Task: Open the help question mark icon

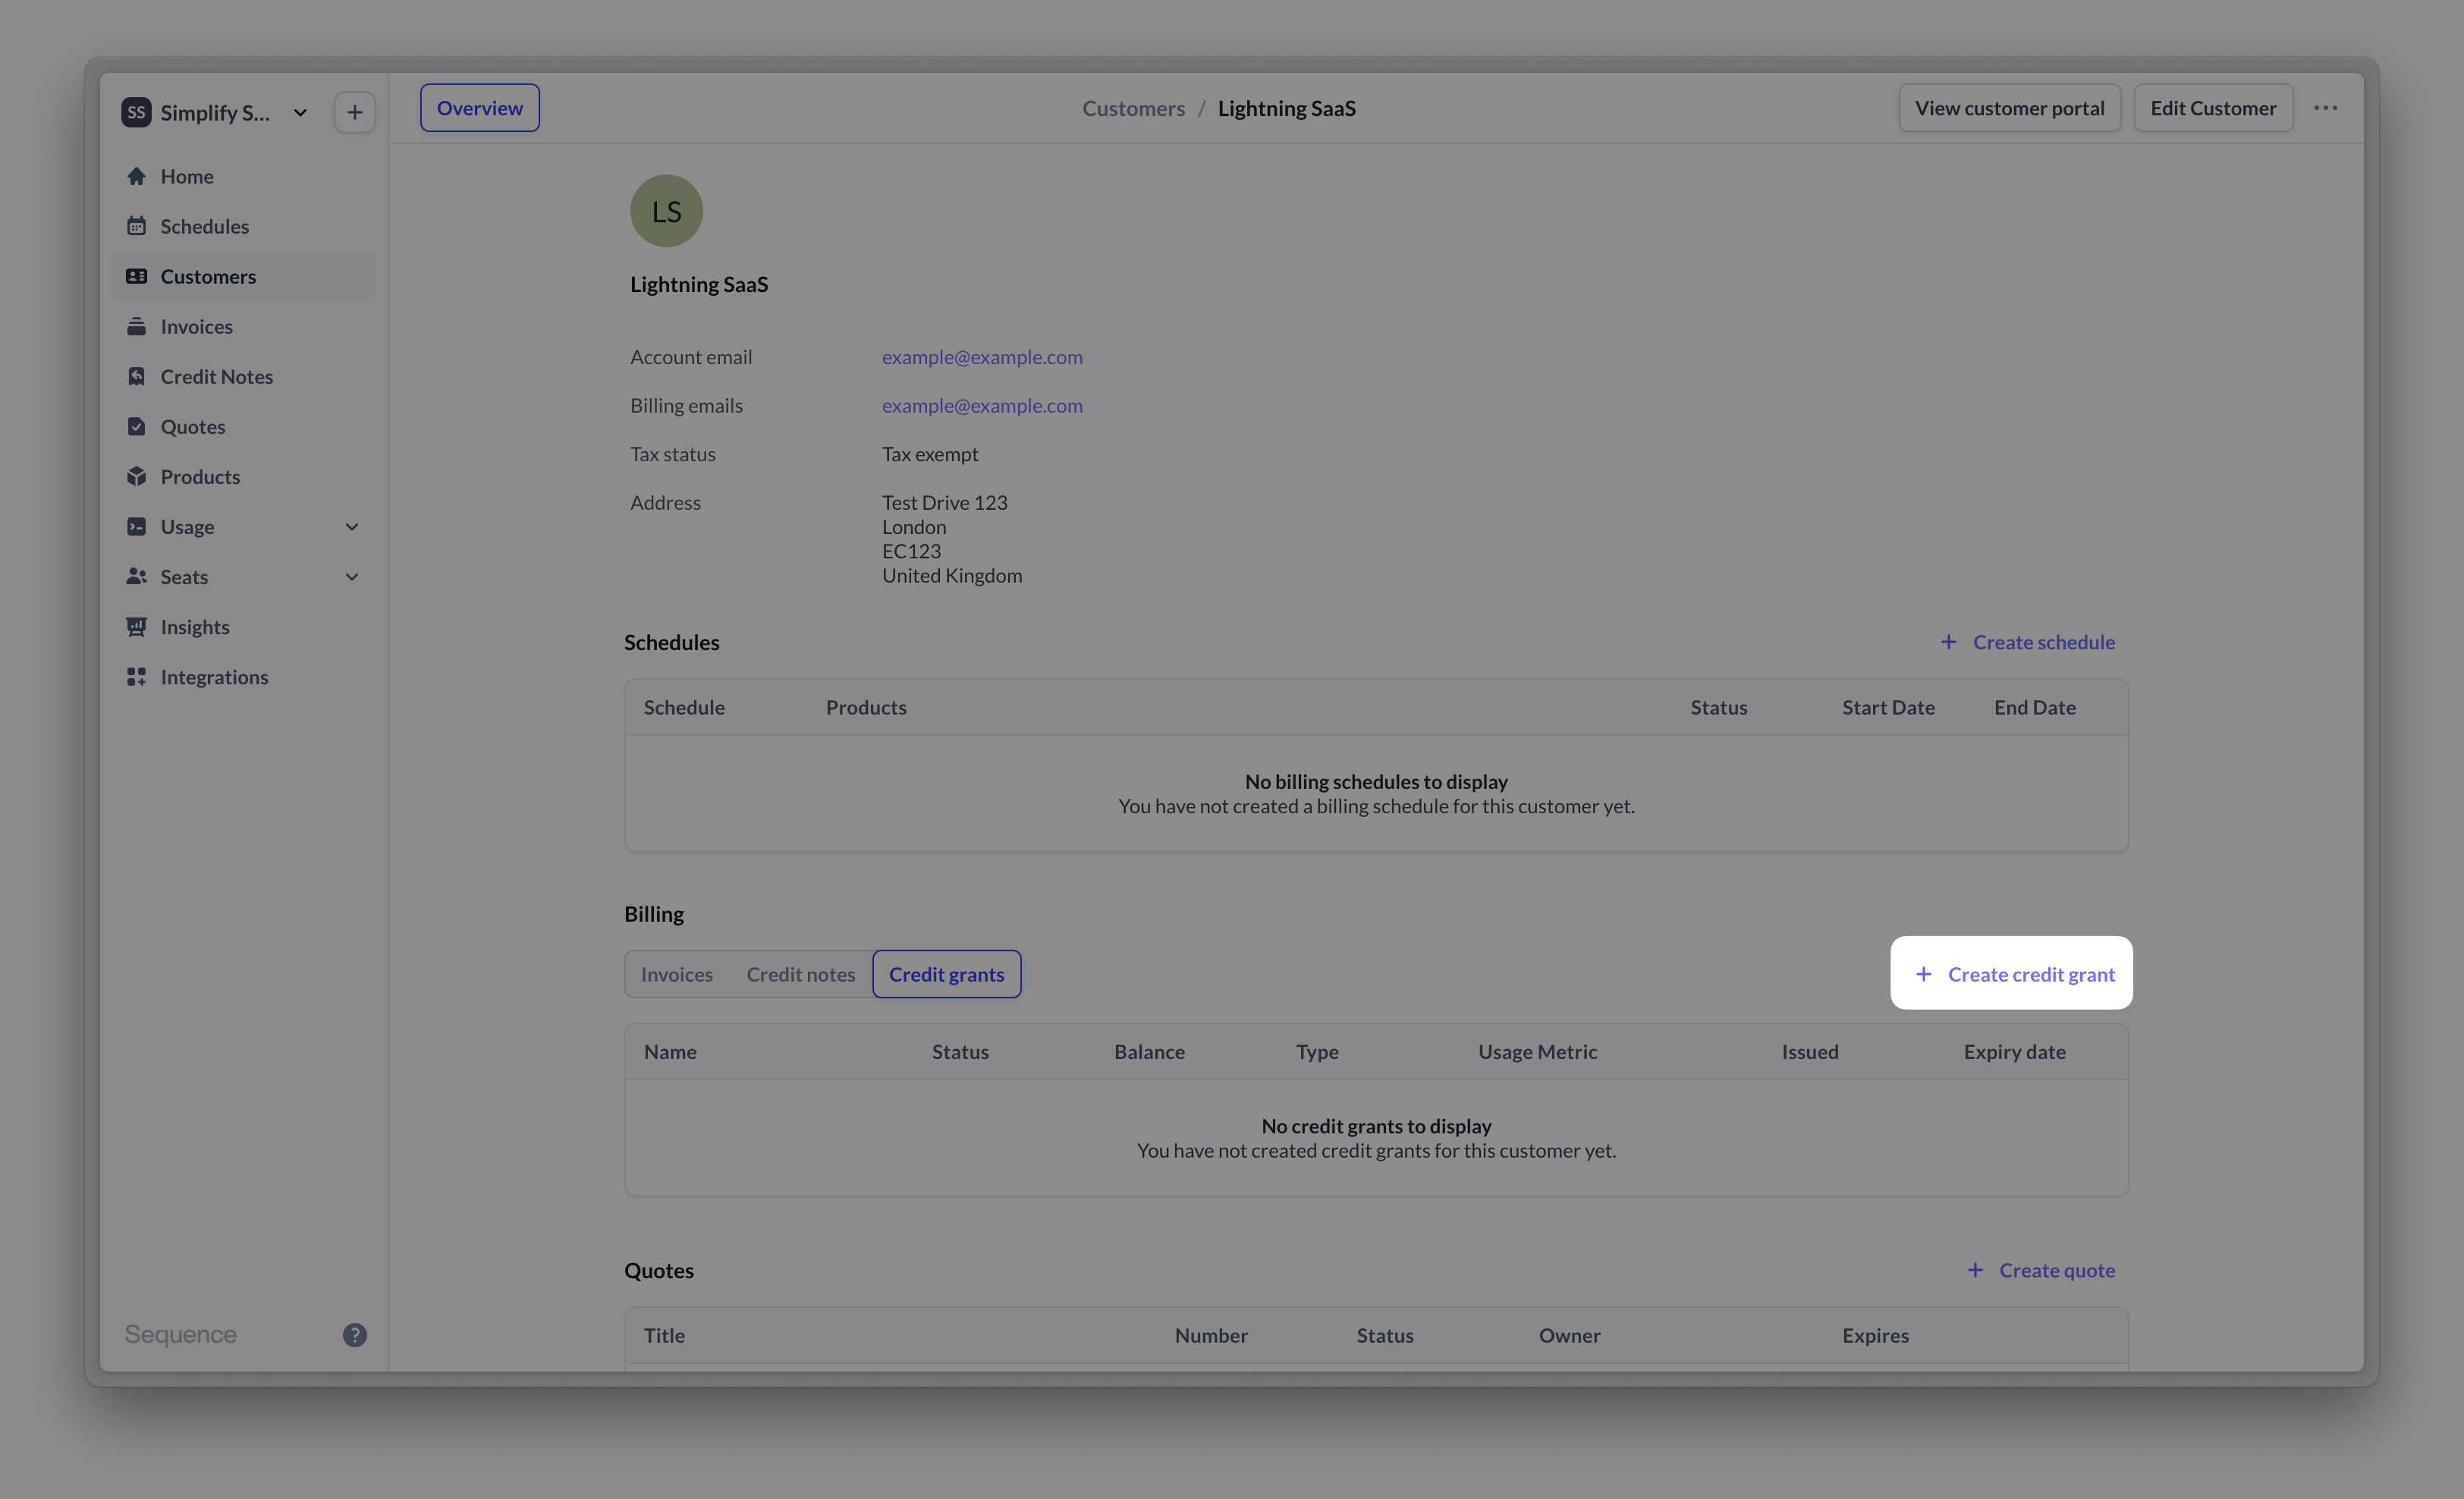Action: pyautogui.click(x=355, y=1334)
